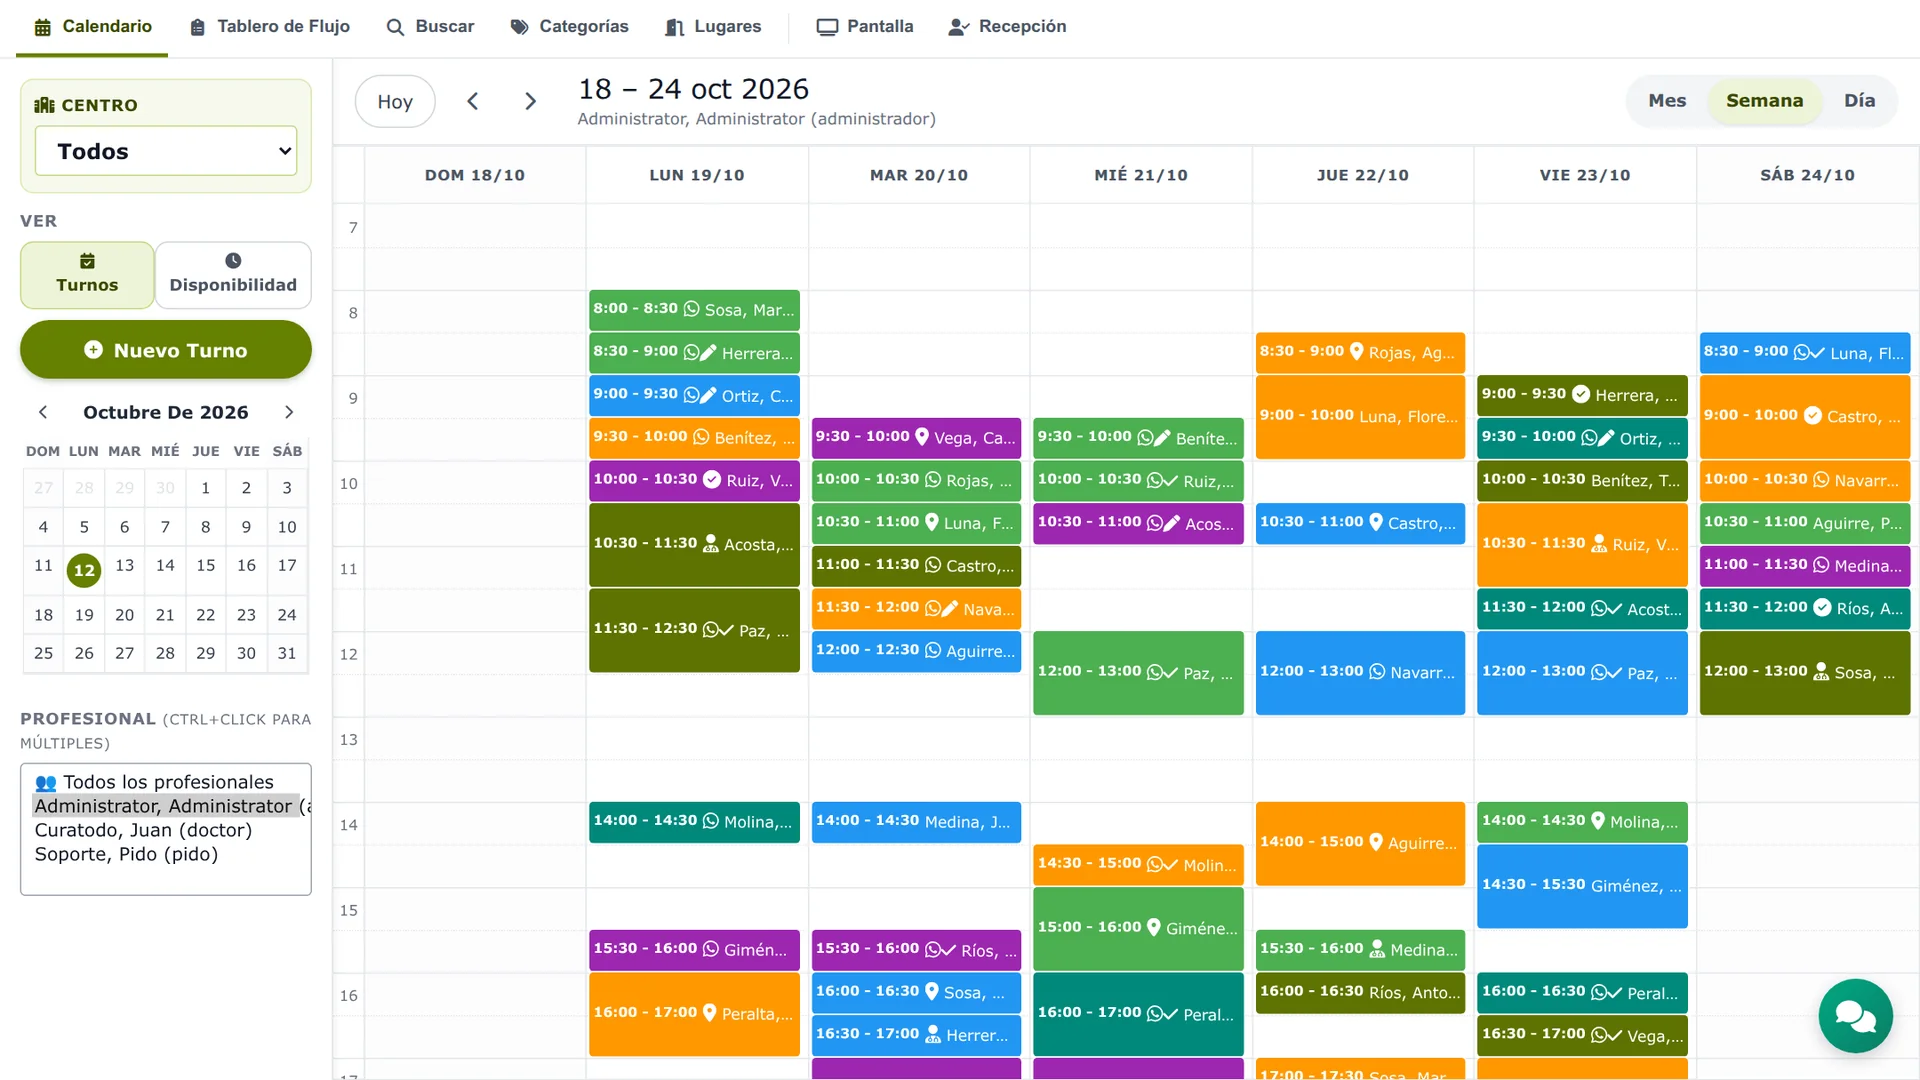The width and height of the screenshot is (1920, 1080).
Task: Open the Tablero de Flujo tab
Action: pos(270,27)
